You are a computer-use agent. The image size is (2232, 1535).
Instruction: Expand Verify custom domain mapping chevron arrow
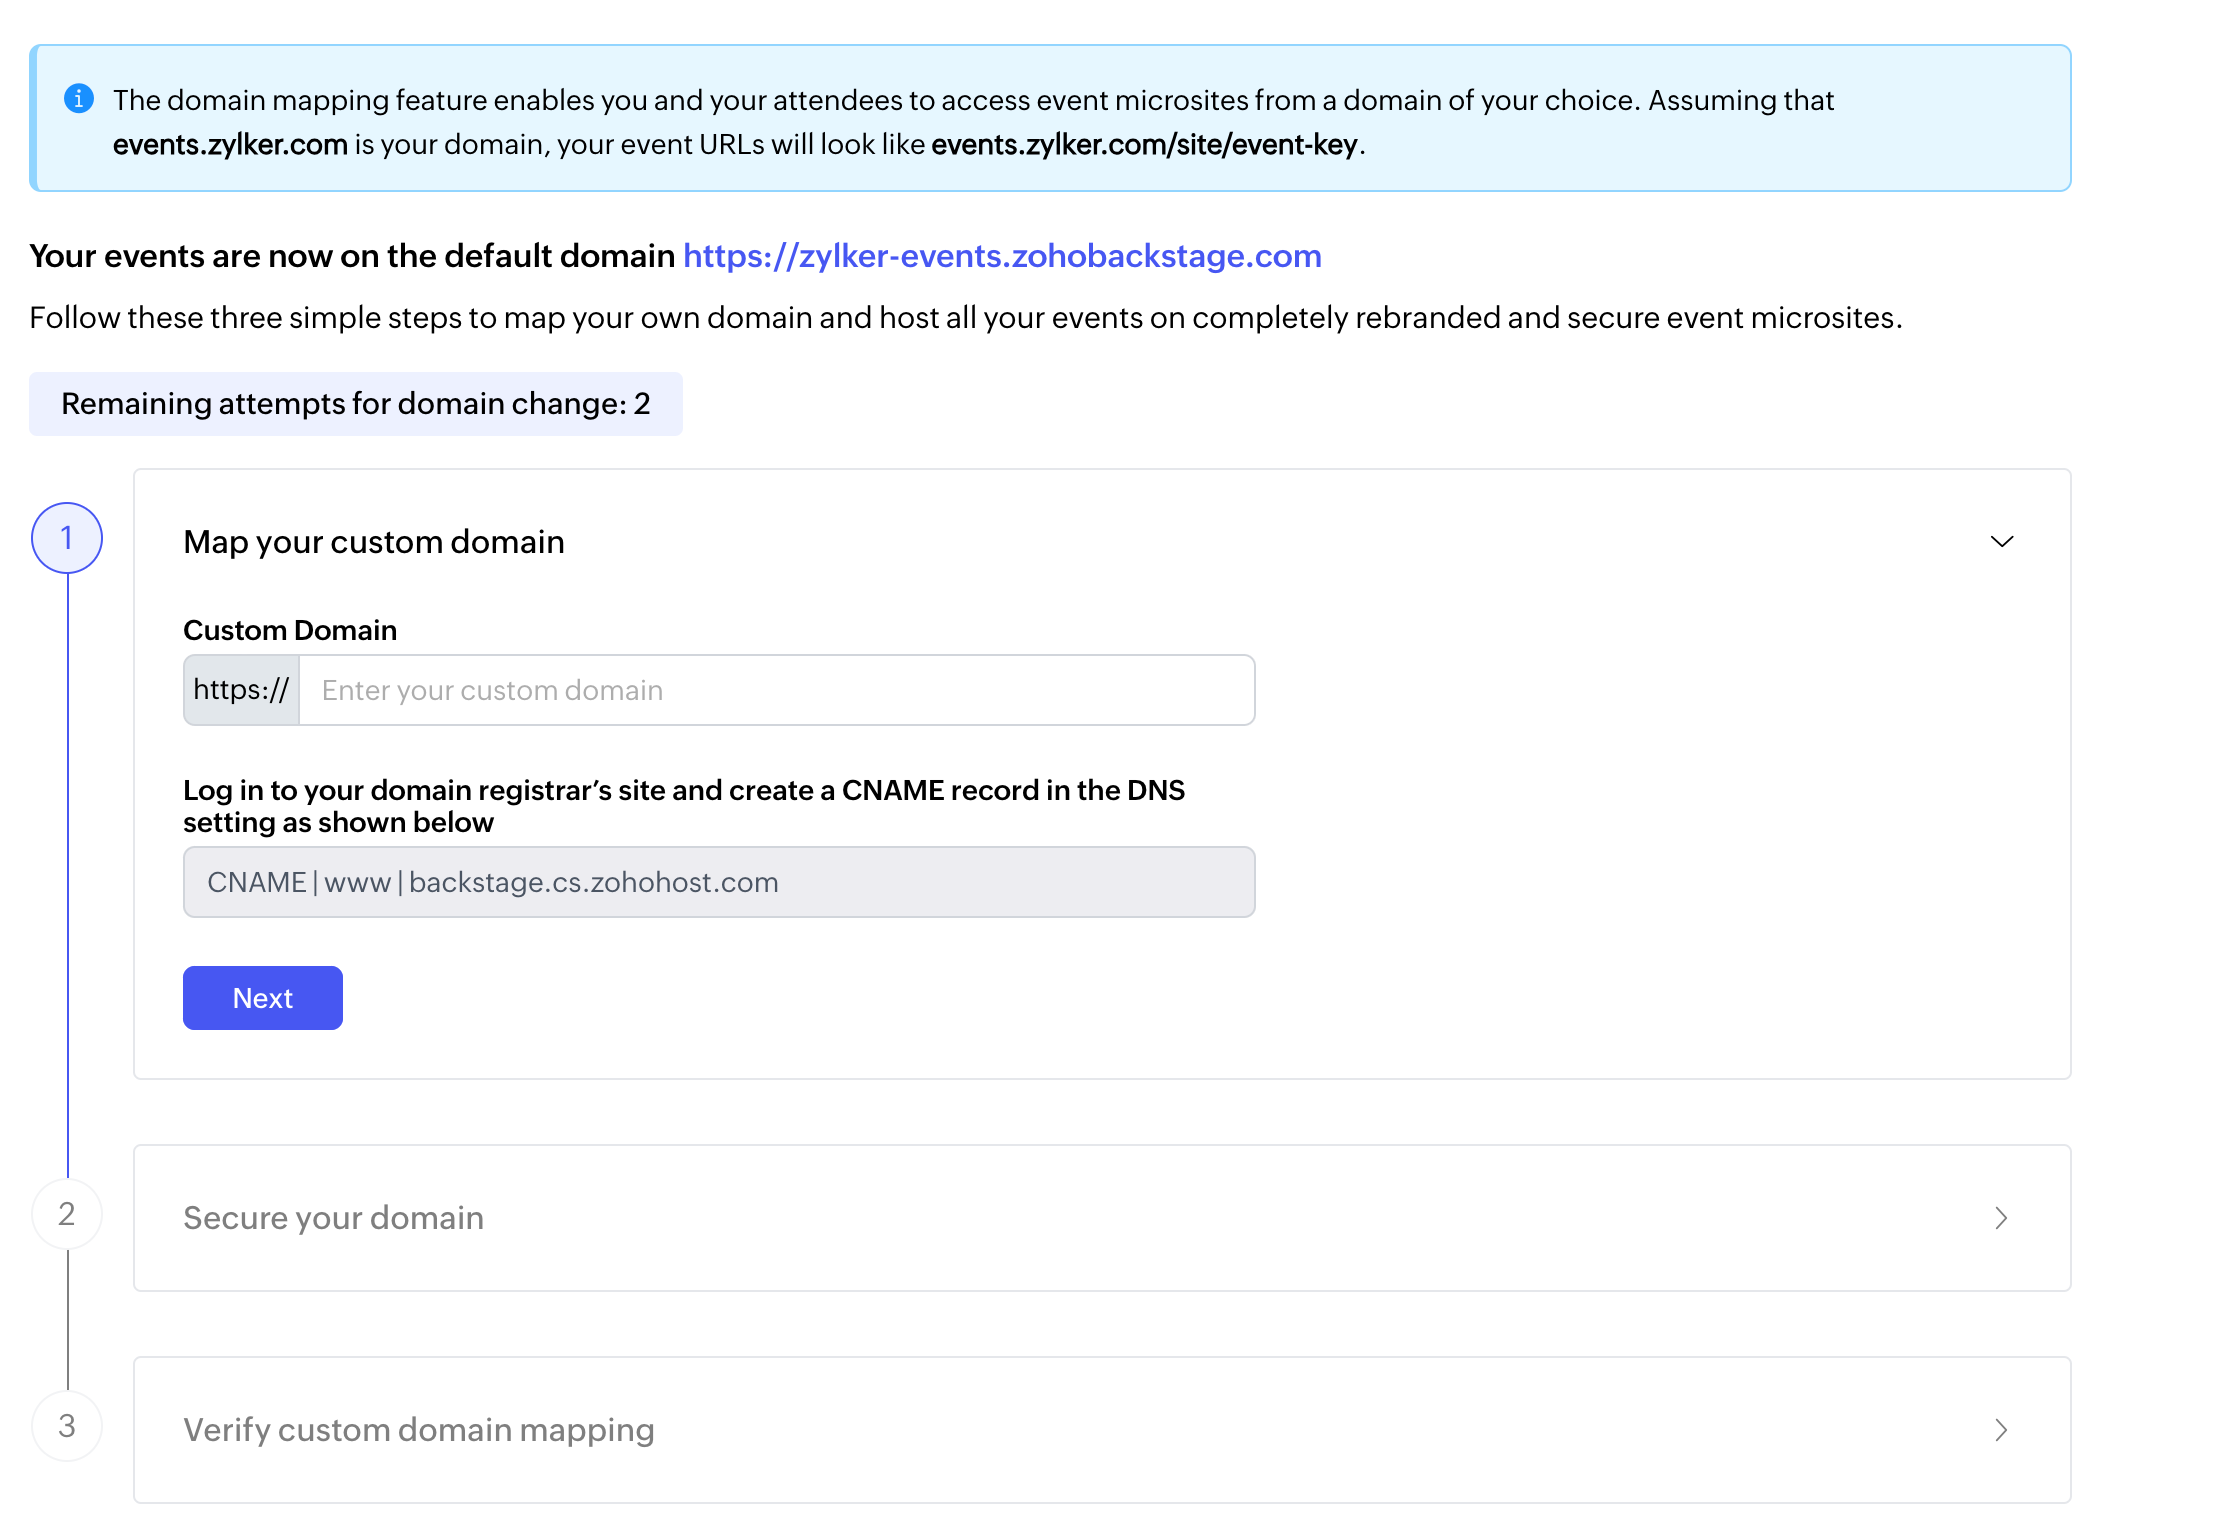coord(2001,1430)
